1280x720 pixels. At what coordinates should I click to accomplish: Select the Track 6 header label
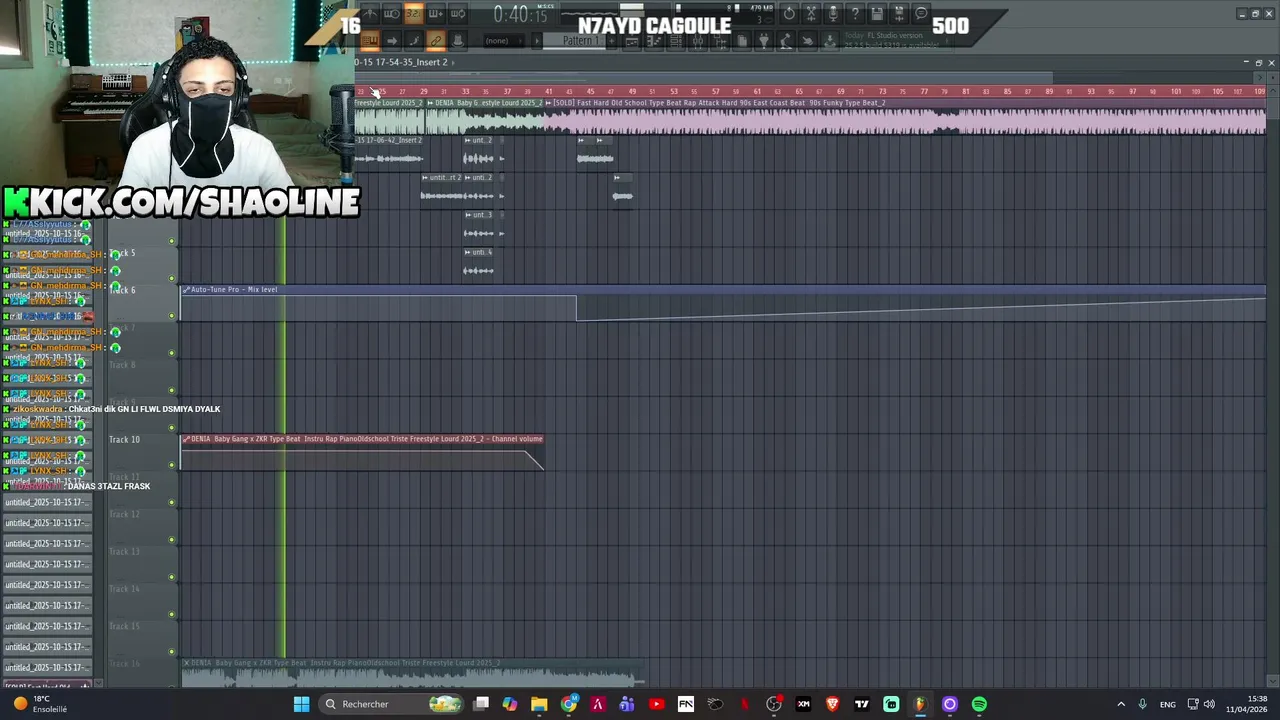point(122,290)
